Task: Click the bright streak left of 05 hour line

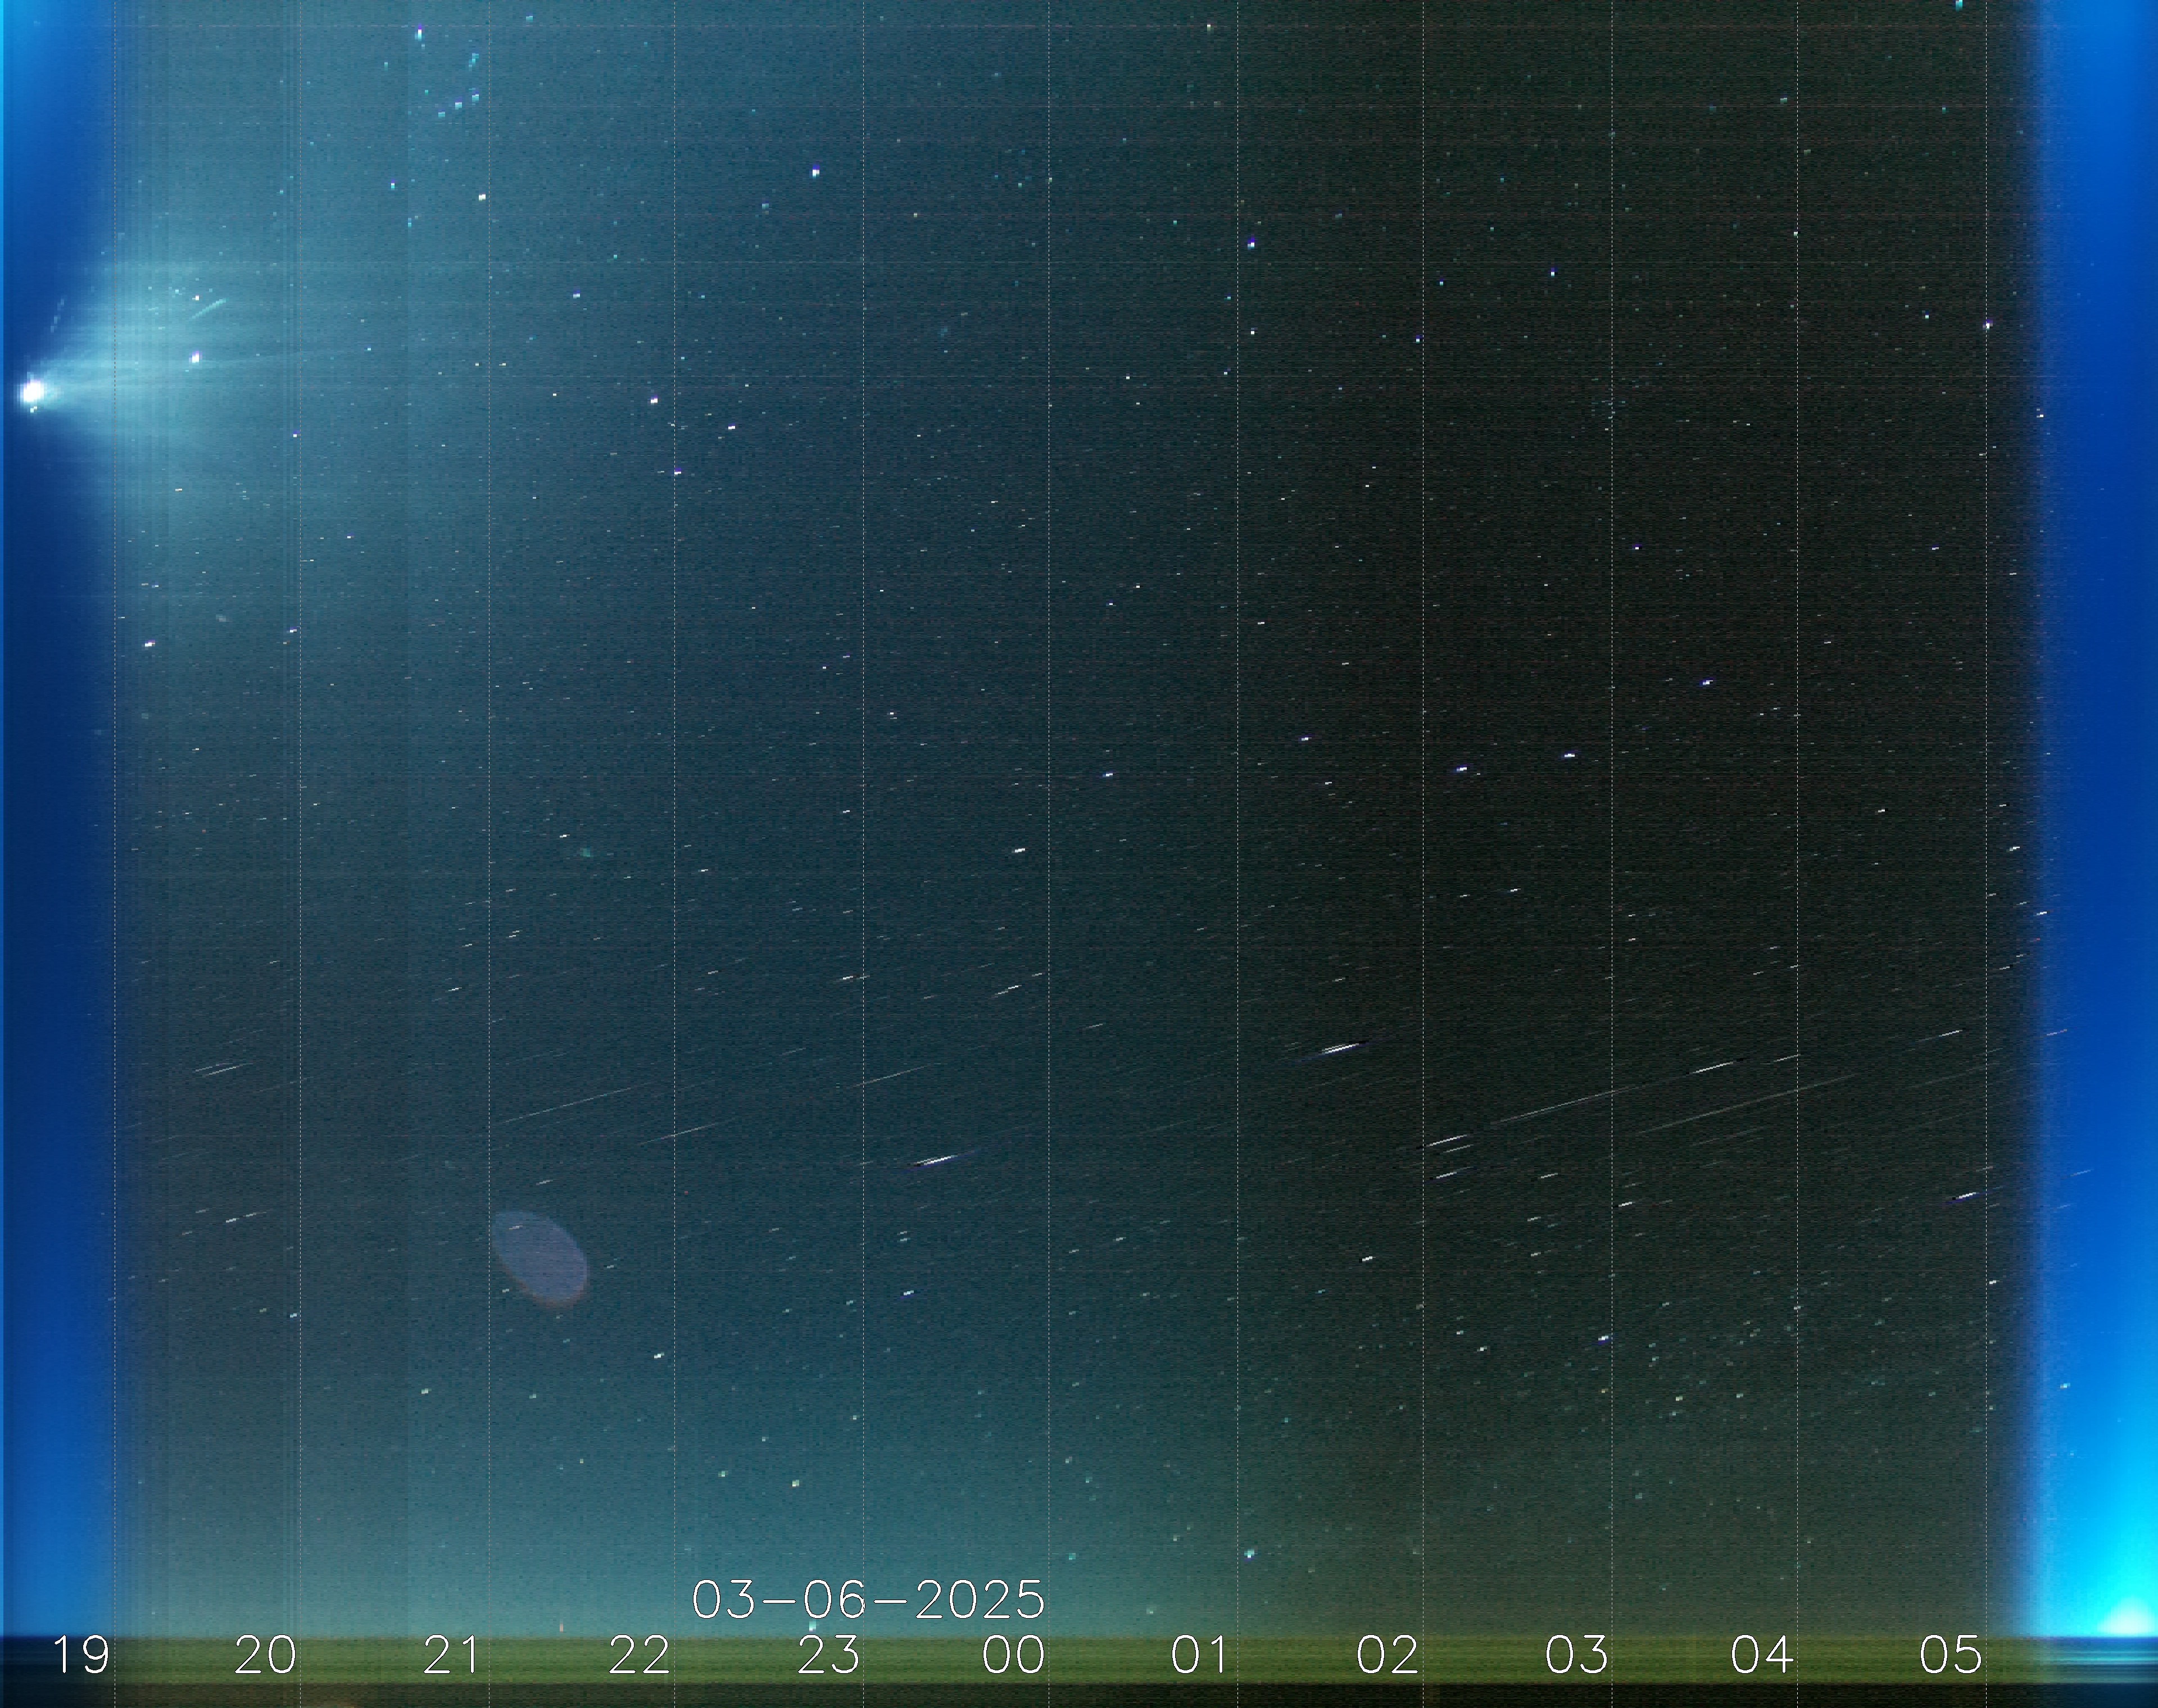Action: coord(1965,1196)
